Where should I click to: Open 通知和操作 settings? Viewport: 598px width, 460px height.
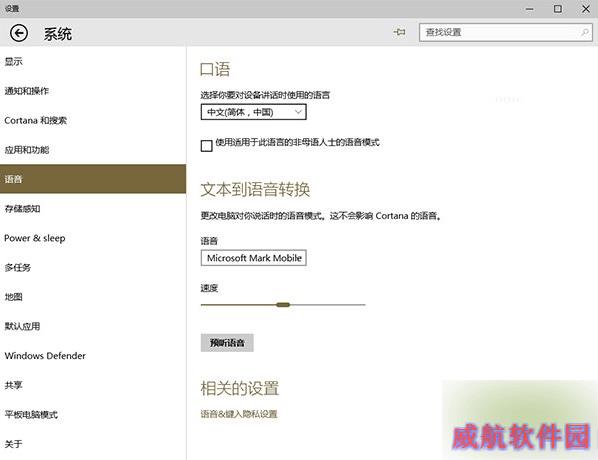93,91
